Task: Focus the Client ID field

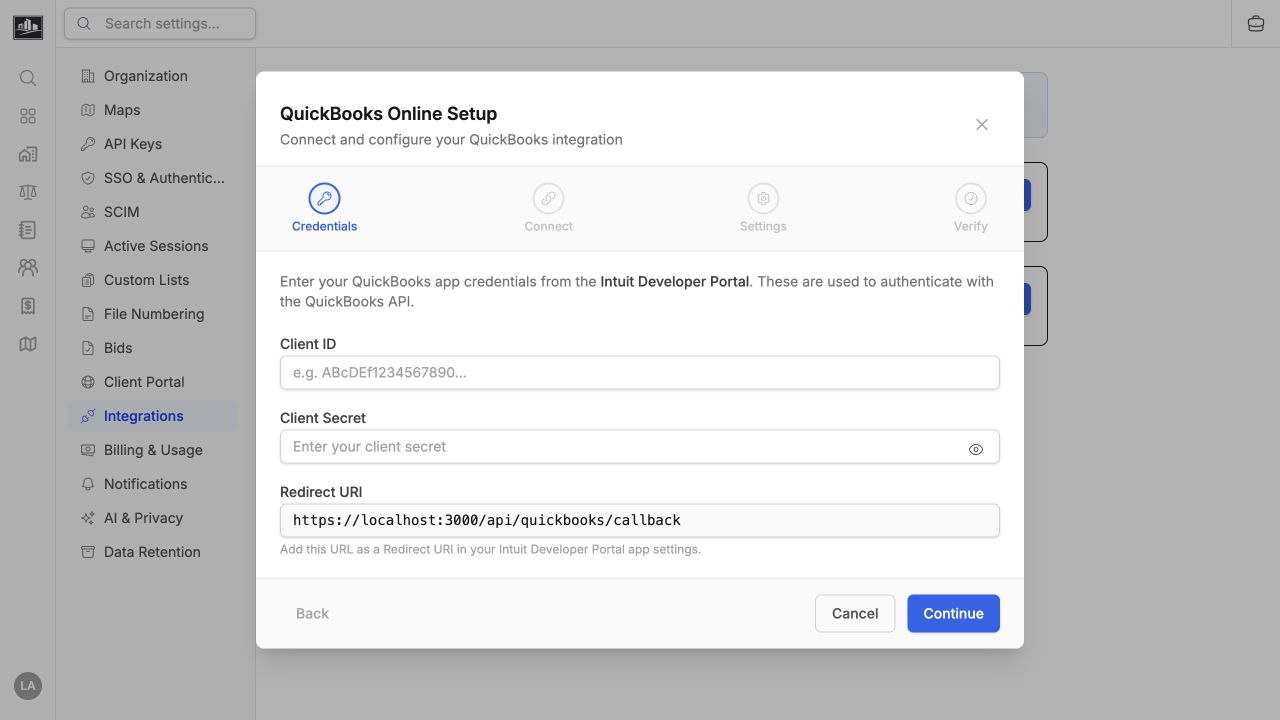Action: [640, 372]
